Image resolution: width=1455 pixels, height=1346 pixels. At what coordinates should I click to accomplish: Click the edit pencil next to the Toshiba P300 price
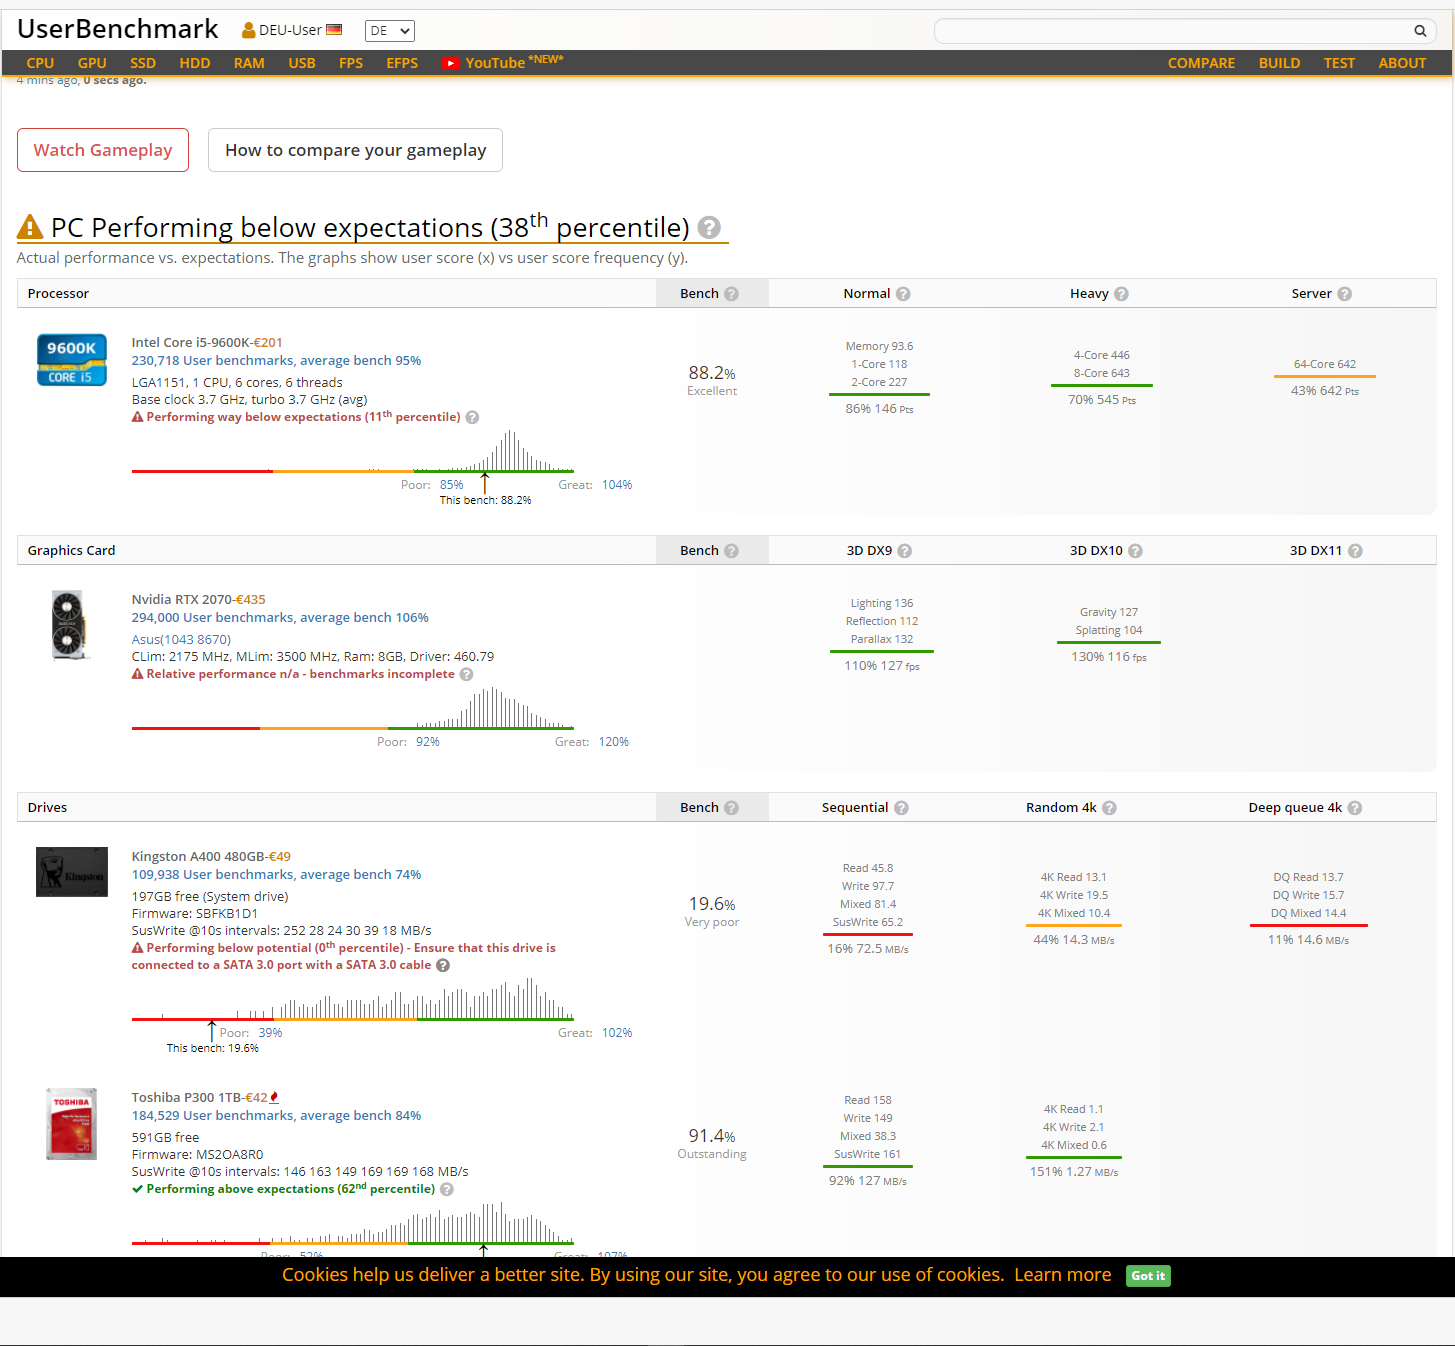pos(274,1096)
